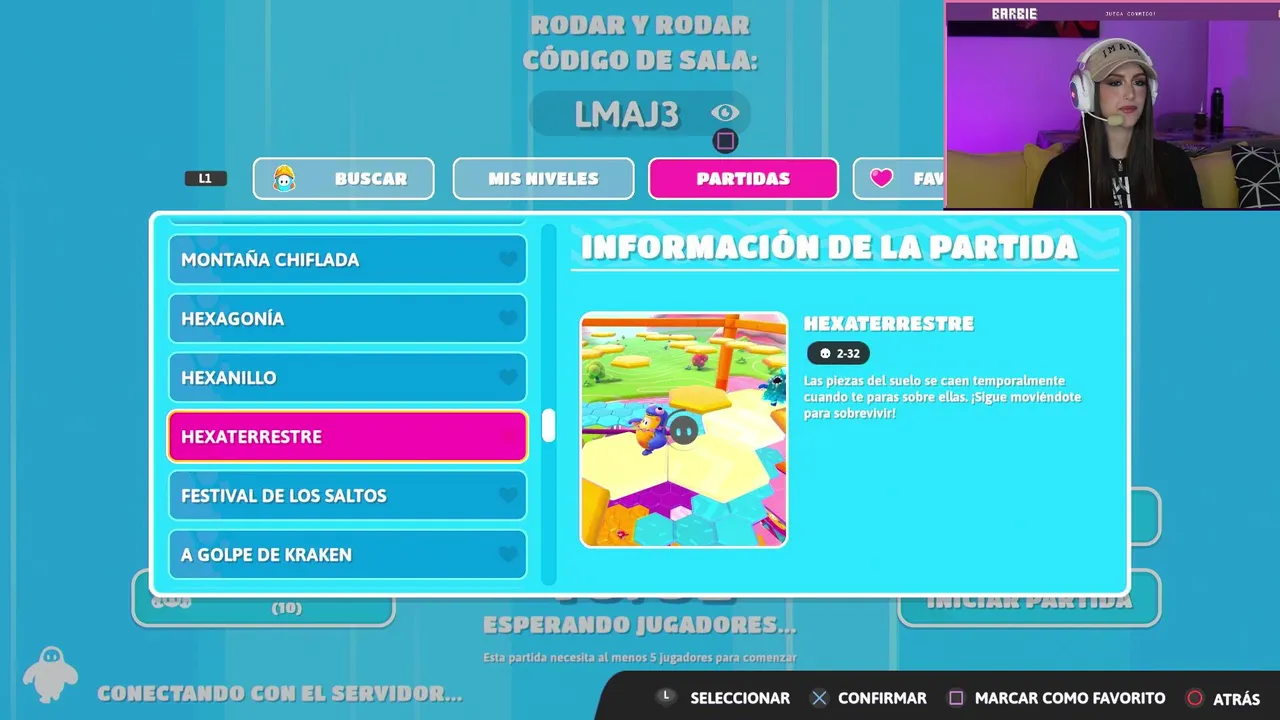Click the circle Atrás prompt icon
This screenshot has height=720, width=1280.
click(1194, 698)
